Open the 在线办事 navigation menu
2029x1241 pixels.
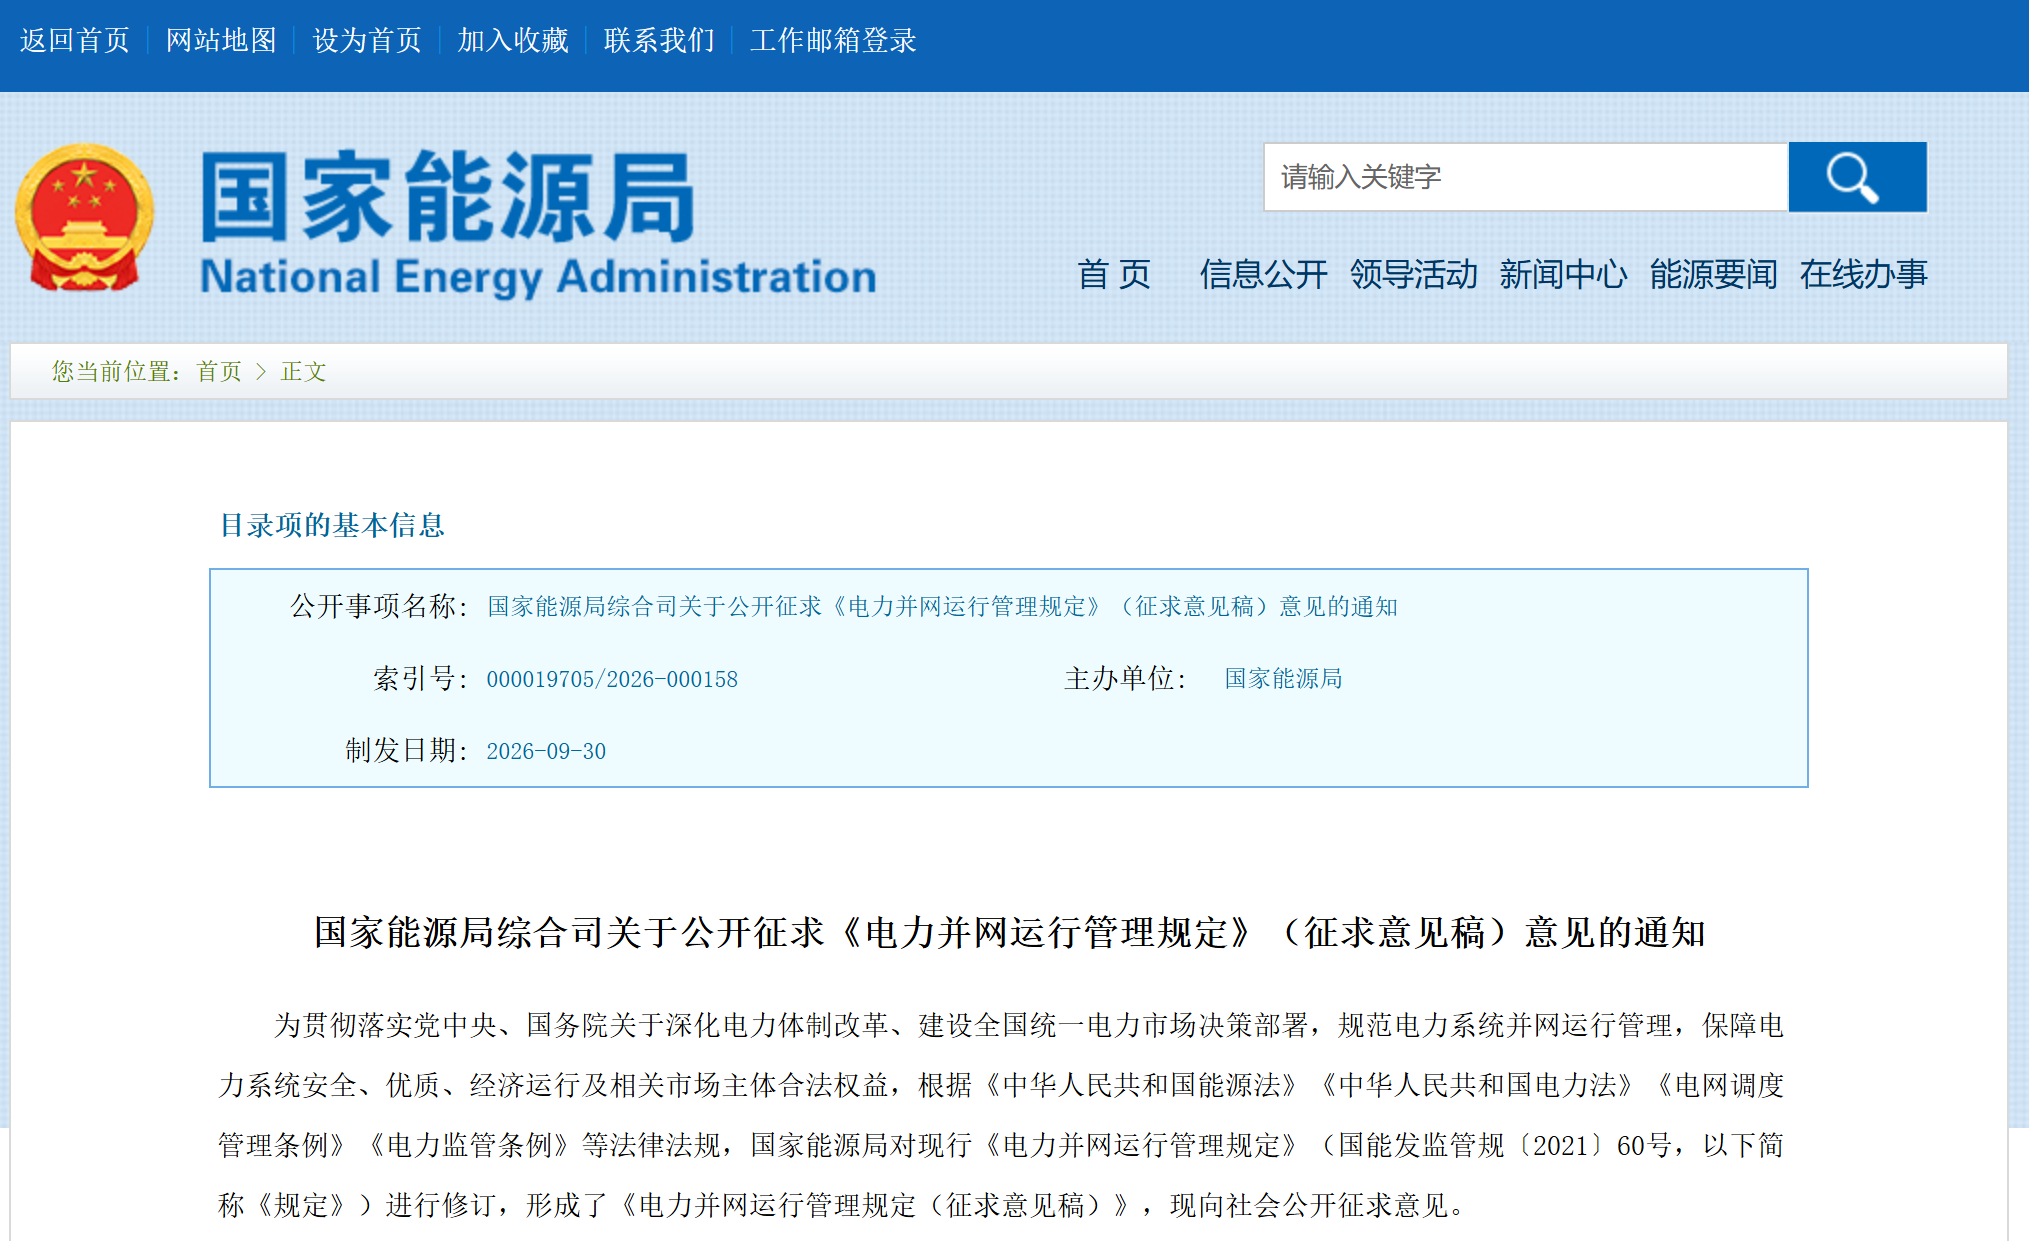[x=1864, y=274]
